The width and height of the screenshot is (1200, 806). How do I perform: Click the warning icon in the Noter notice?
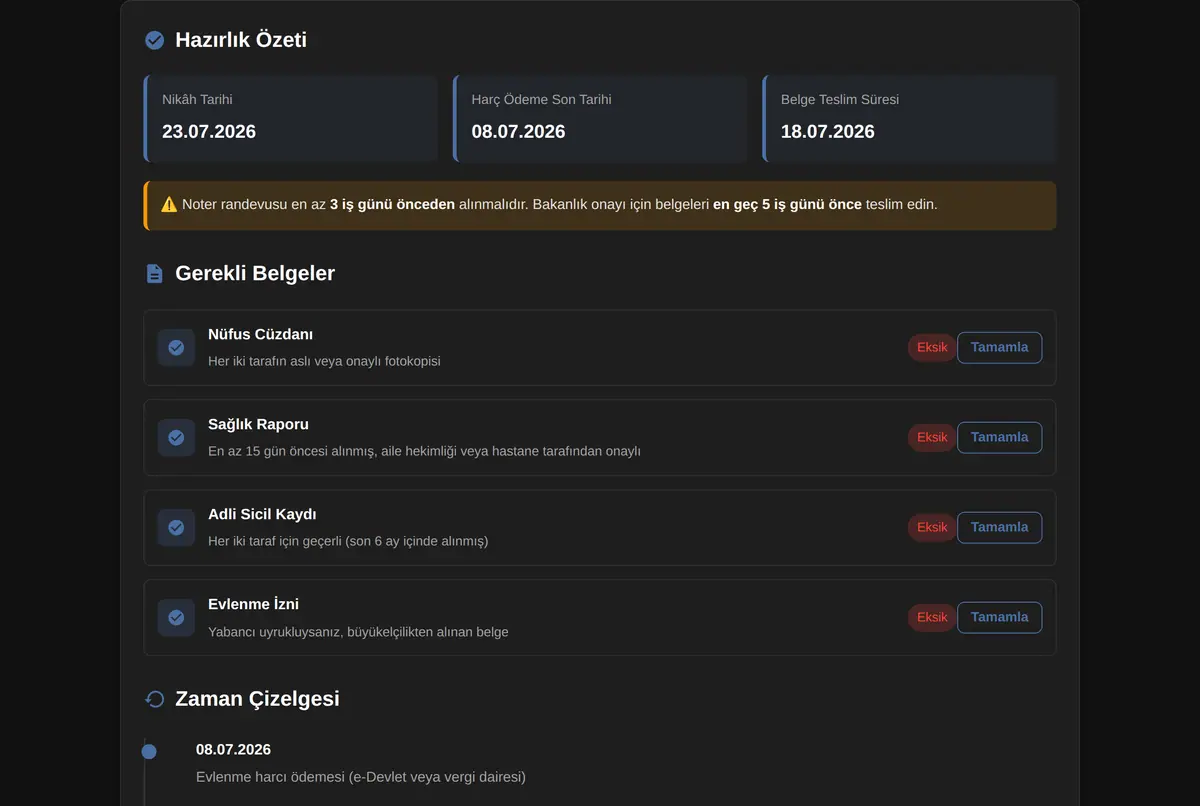(x=169, y=205)
